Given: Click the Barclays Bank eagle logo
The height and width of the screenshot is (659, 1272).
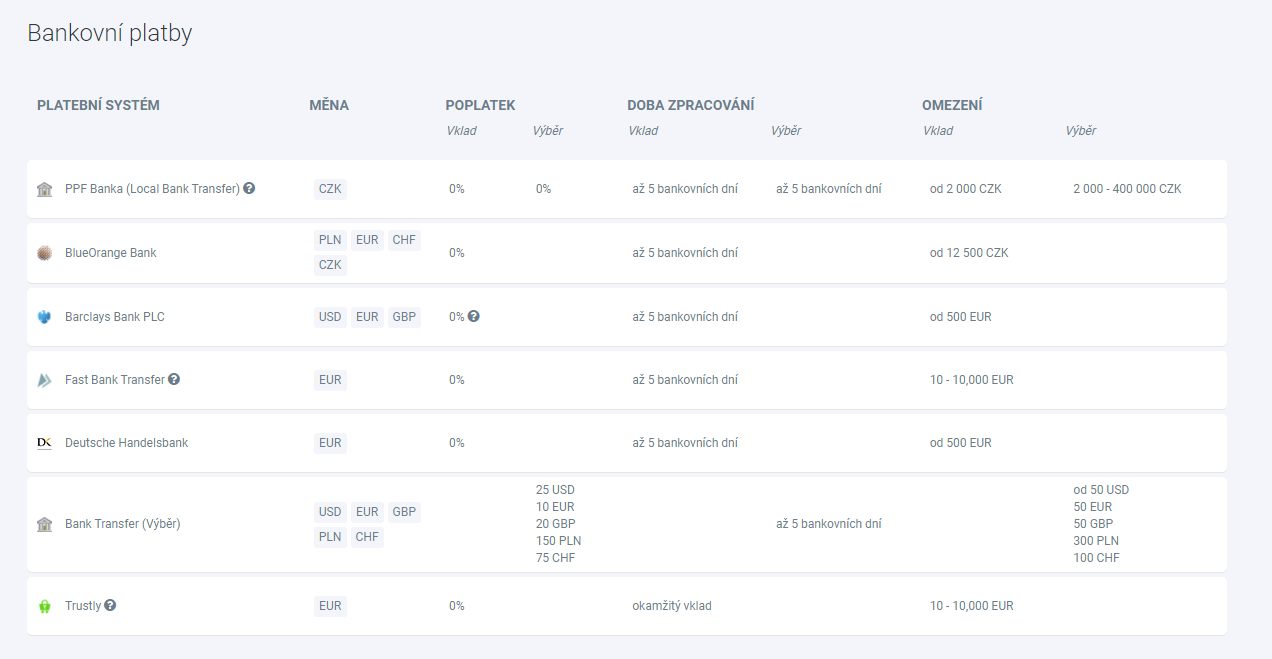Looking at the screenshot, I should [x=44, y=317].
